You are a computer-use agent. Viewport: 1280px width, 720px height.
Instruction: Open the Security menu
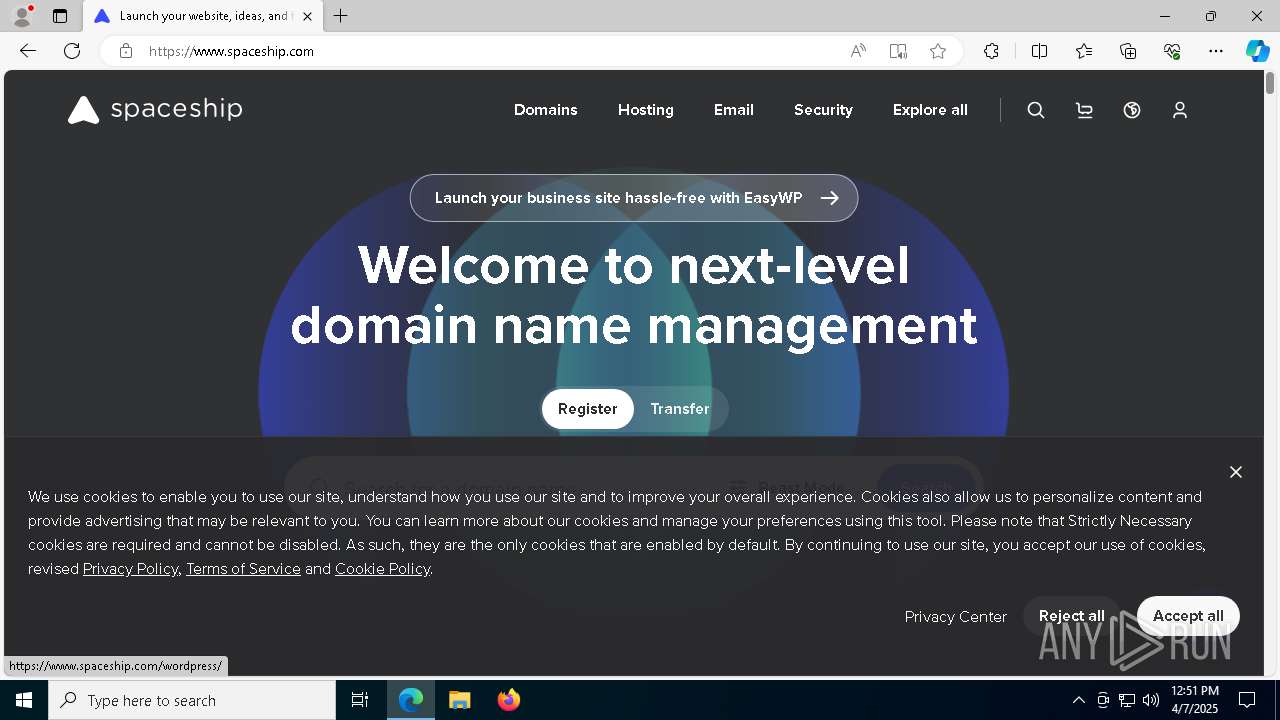(823, 110)
